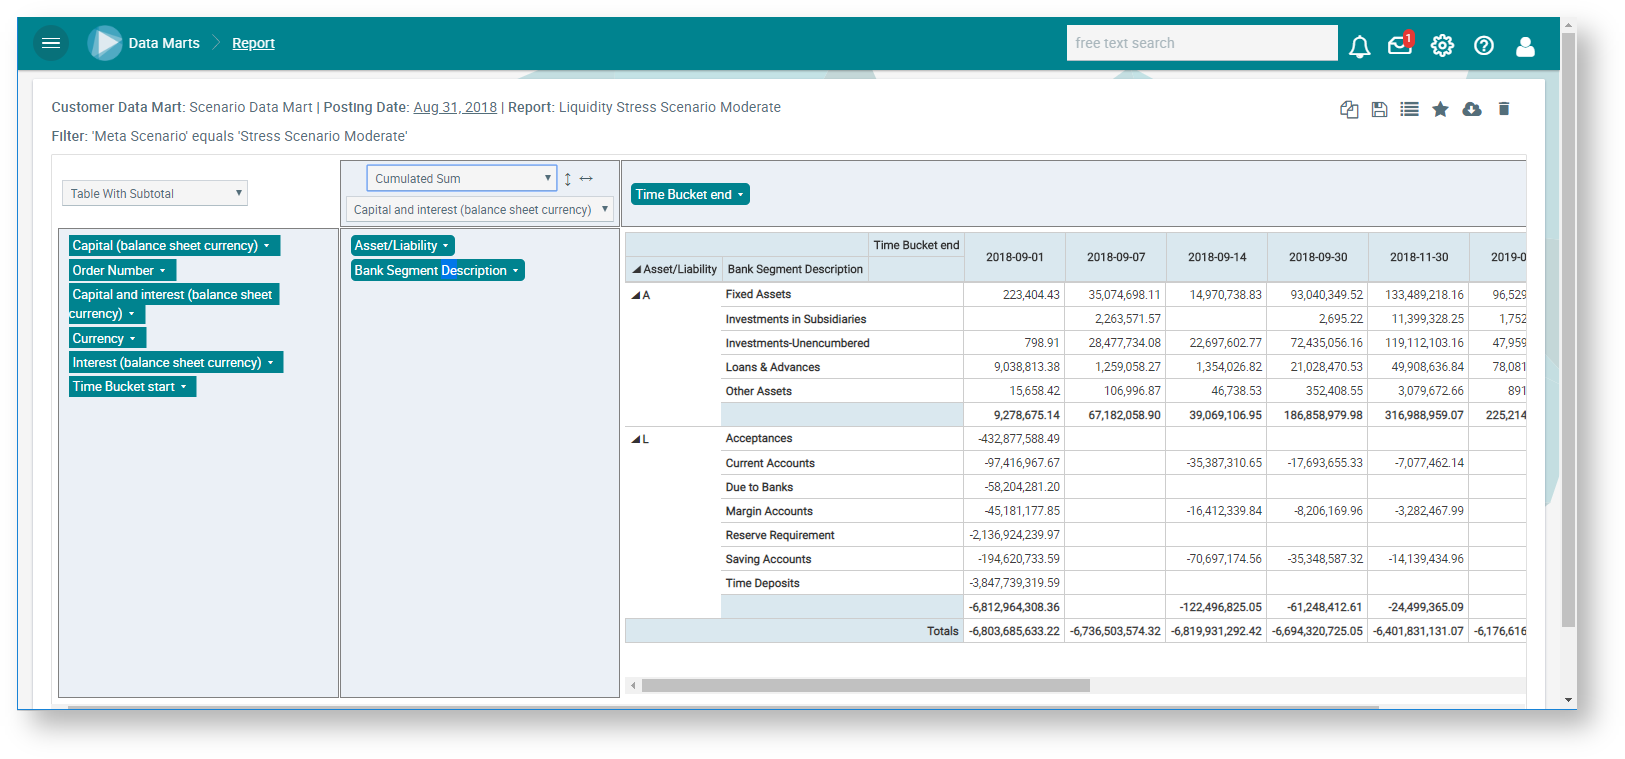This screenshot has width=1625, height=759.
Task: Open the inbox with unread badge
Action: 1400,45
